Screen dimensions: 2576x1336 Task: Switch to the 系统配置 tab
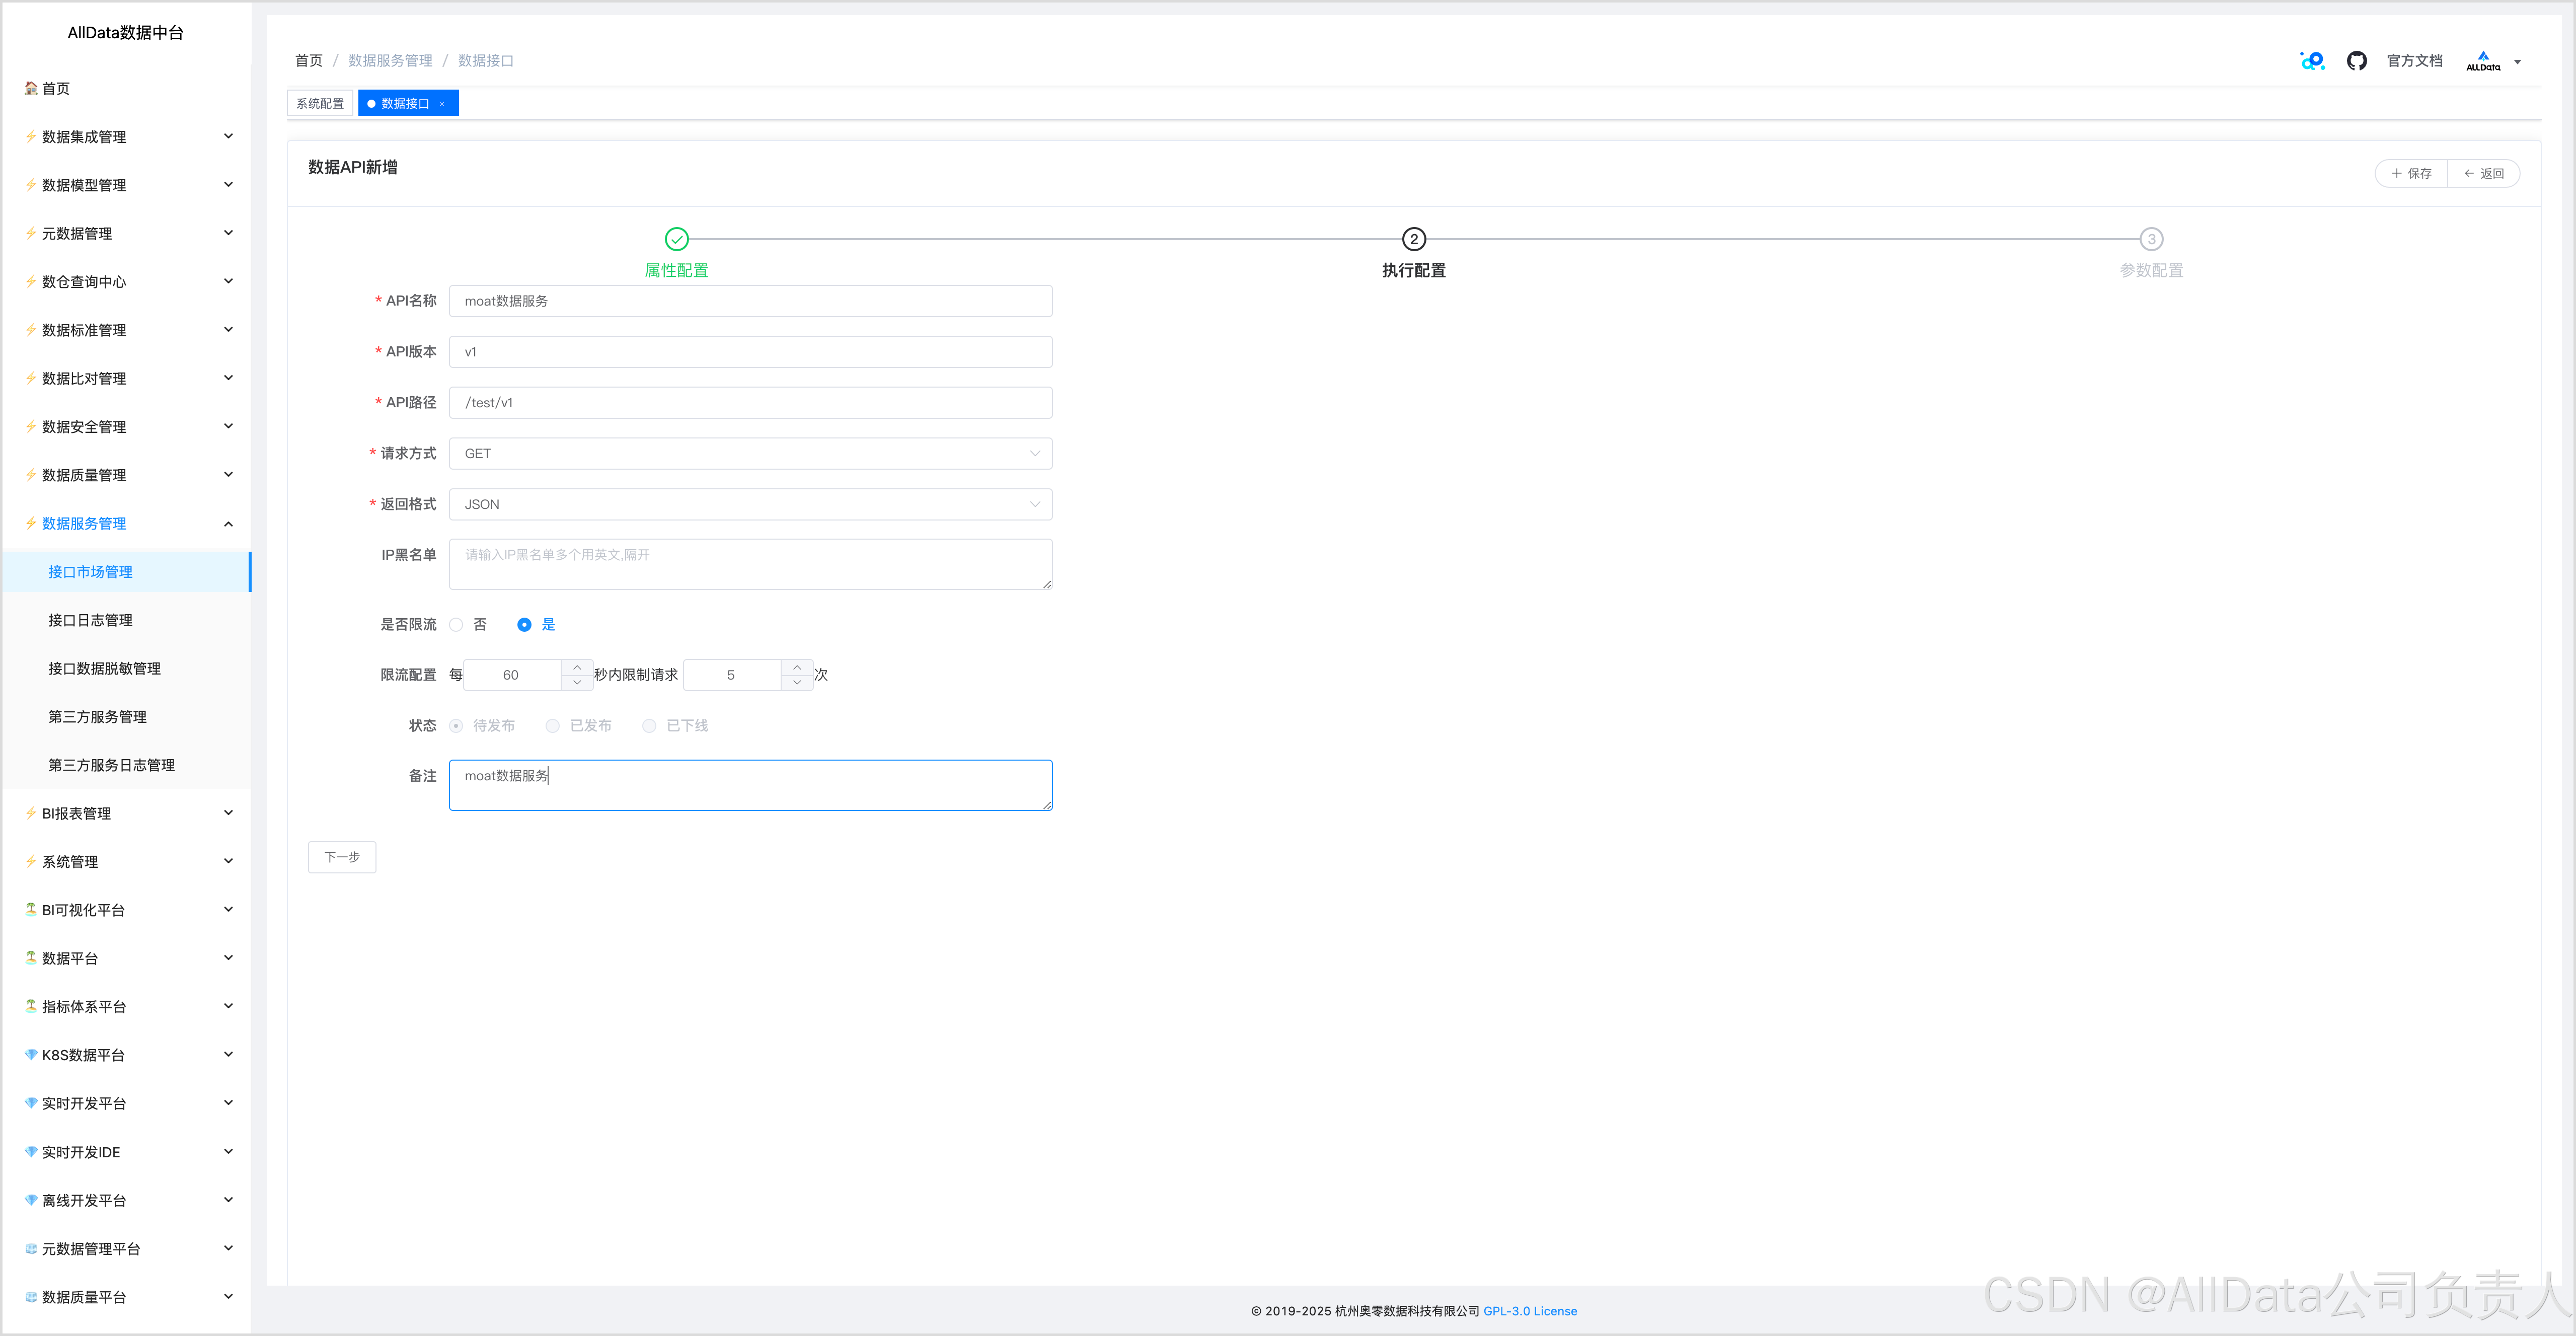pyautogui.click(x=320, y=104)
